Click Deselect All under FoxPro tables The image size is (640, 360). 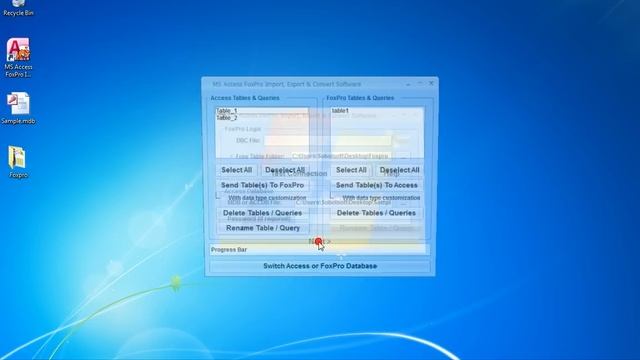[399, 170]
